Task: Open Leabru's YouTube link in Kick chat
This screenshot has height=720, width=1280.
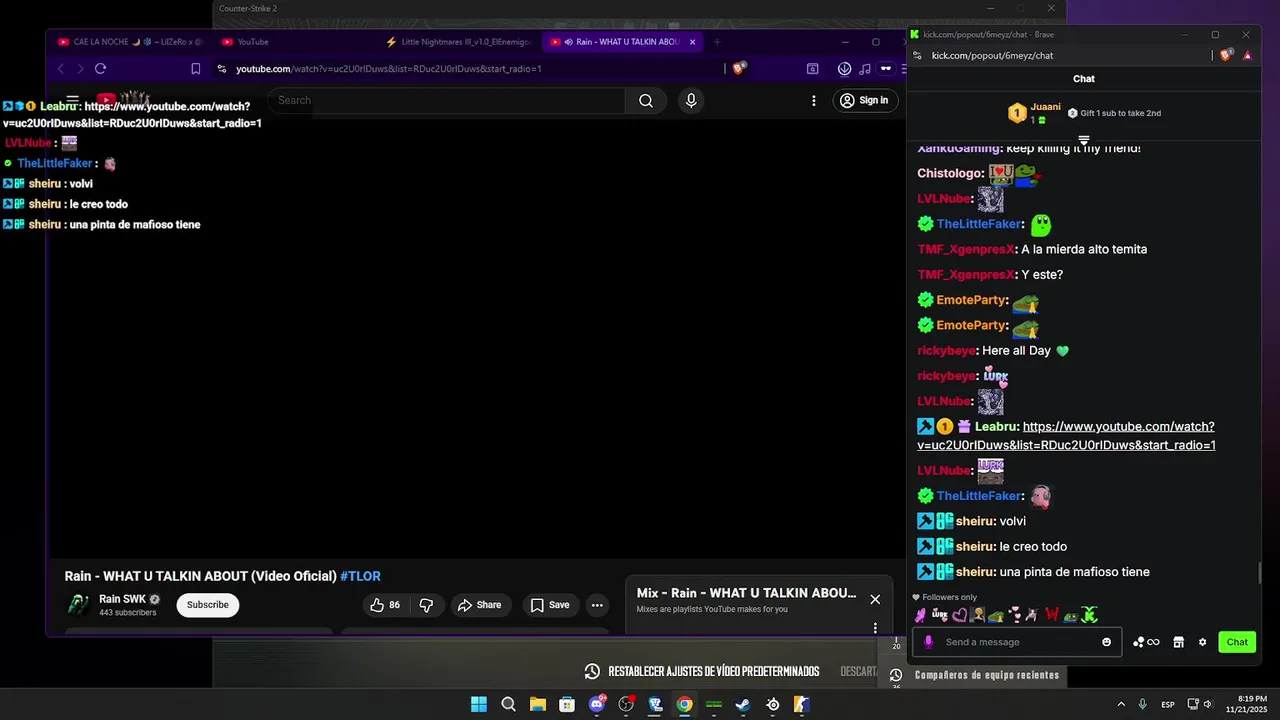Action: tap(1067, 436)
